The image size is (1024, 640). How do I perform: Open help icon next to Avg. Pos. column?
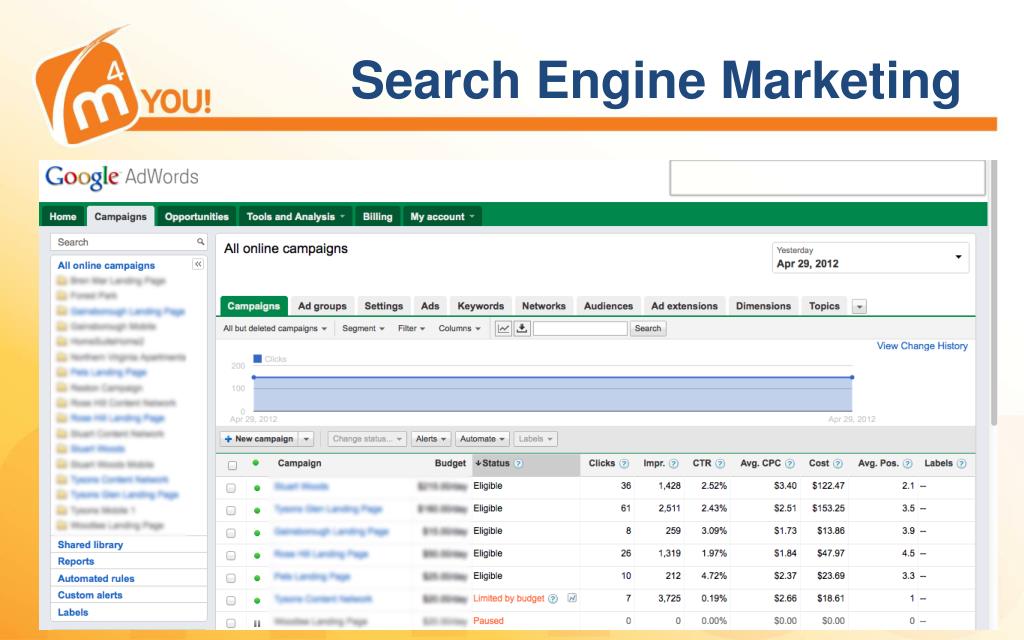(x=907, y=464)
